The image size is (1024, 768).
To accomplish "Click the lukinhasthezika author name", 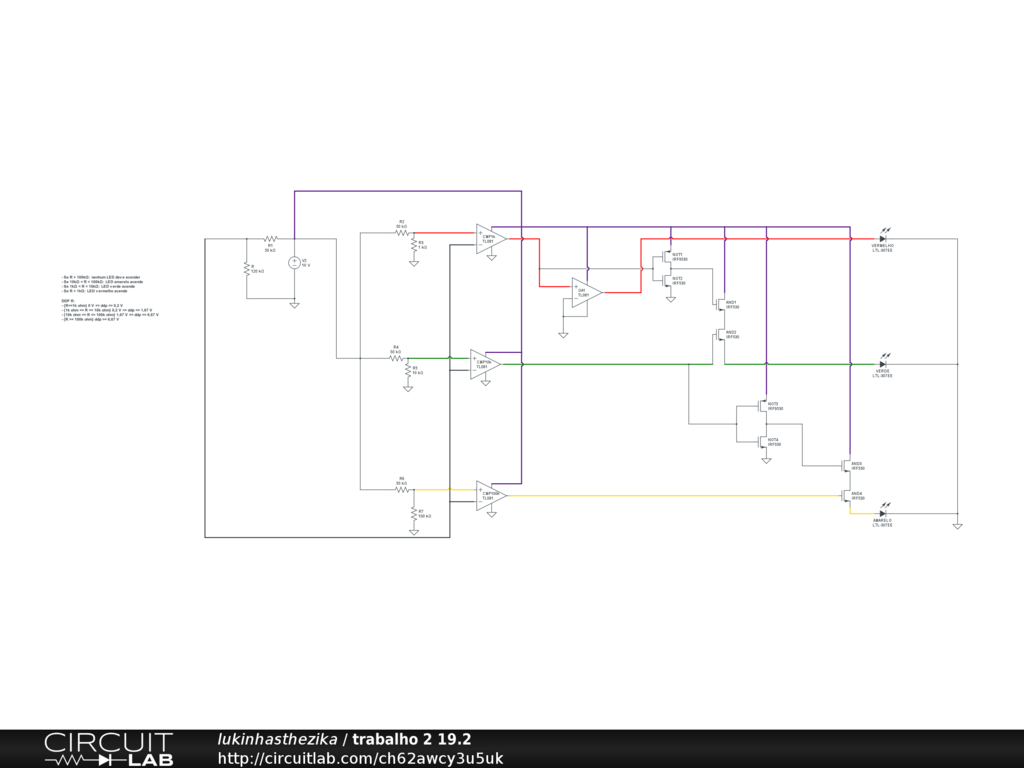I will click(277, 739).
